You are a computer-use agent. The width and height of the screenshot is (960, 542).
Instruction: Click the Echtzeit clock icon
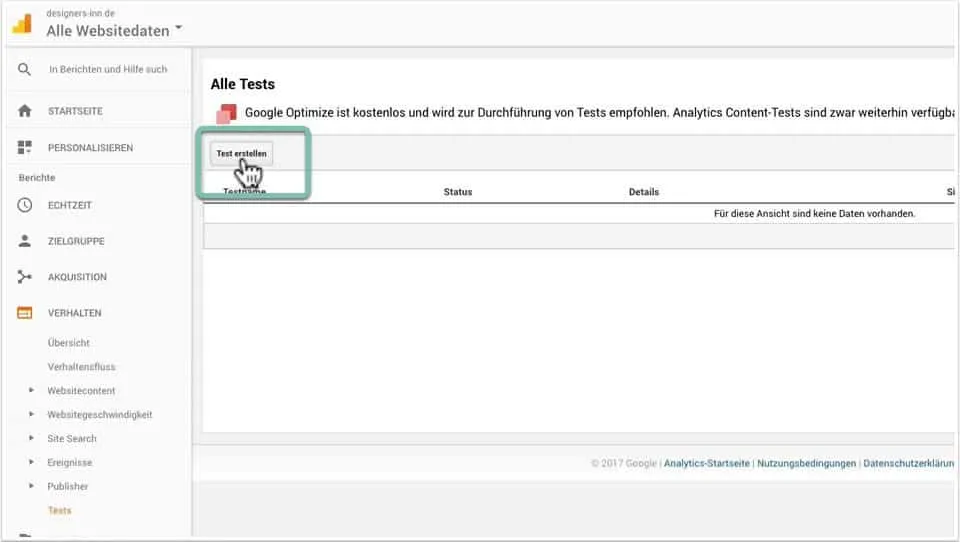tap(25, 205)
